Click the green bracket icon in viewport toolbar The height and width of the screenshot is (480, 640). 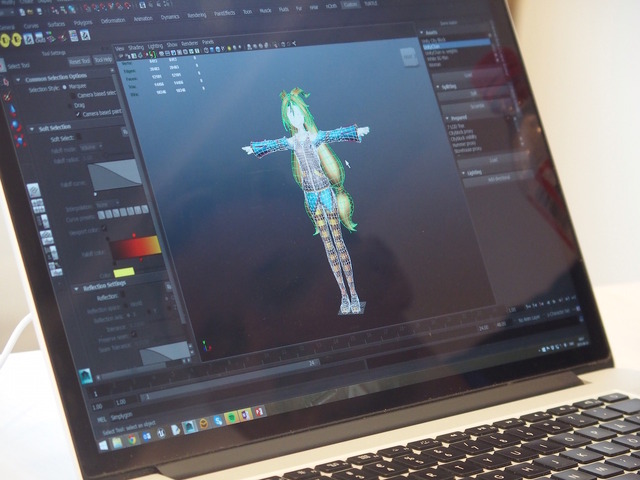coord(152,54)
